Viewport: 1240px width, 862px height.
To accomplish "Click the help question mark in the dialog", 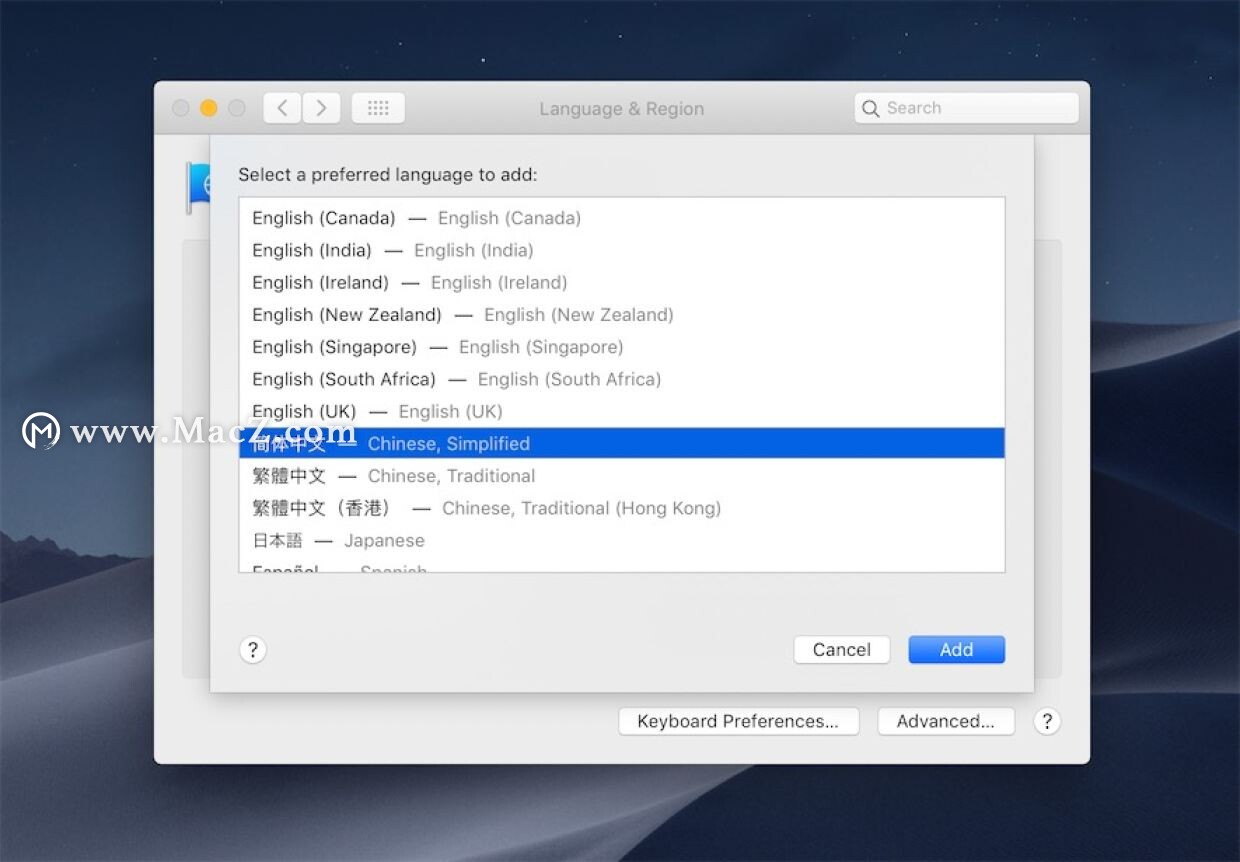I will click(x=252, y=650).
